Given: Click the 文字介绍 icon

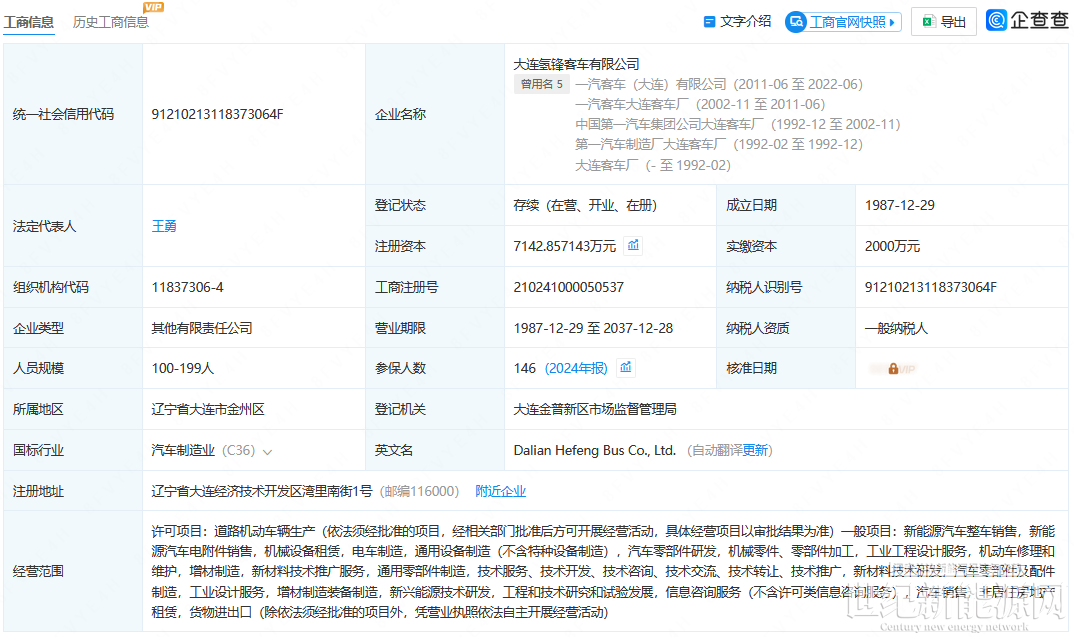Looking at the screenshot, I should [710, 21].
